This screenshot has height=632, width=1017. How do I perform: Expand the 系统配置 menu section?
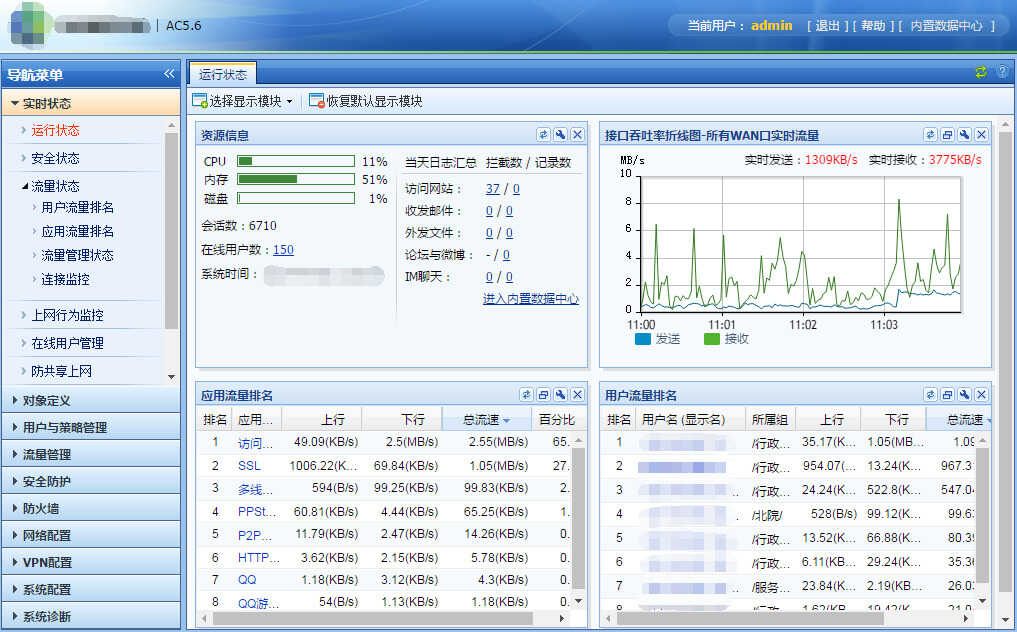click(x=91, y=590)
